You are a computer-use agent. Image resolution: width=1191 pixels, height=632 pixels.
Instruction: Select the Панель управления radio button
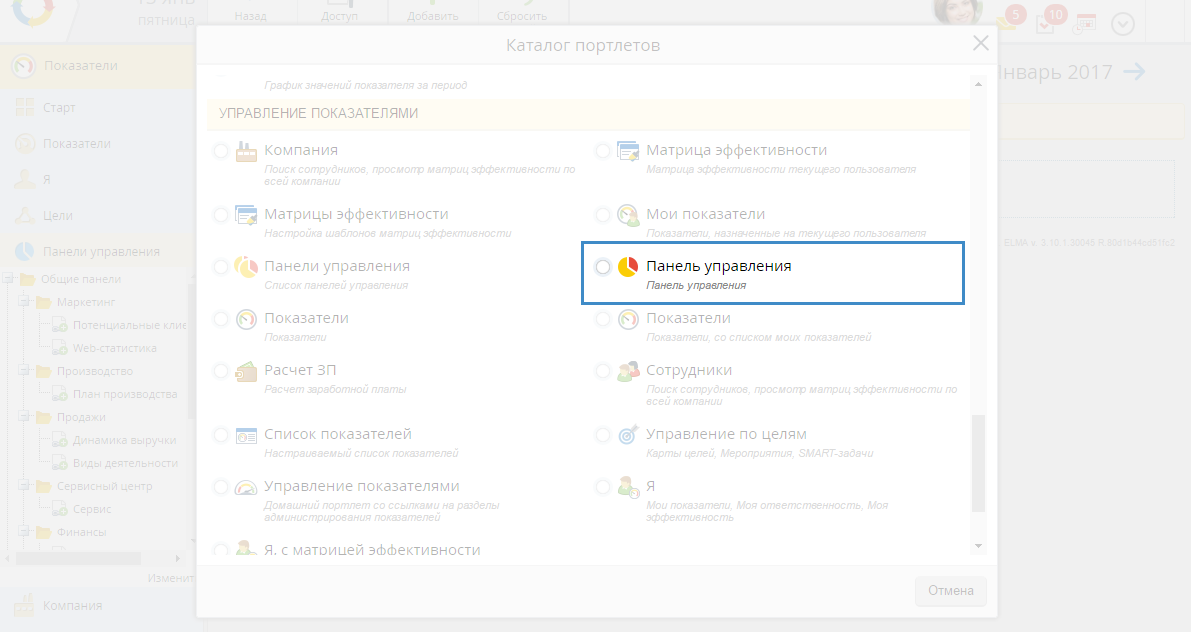tap(603, 267)
